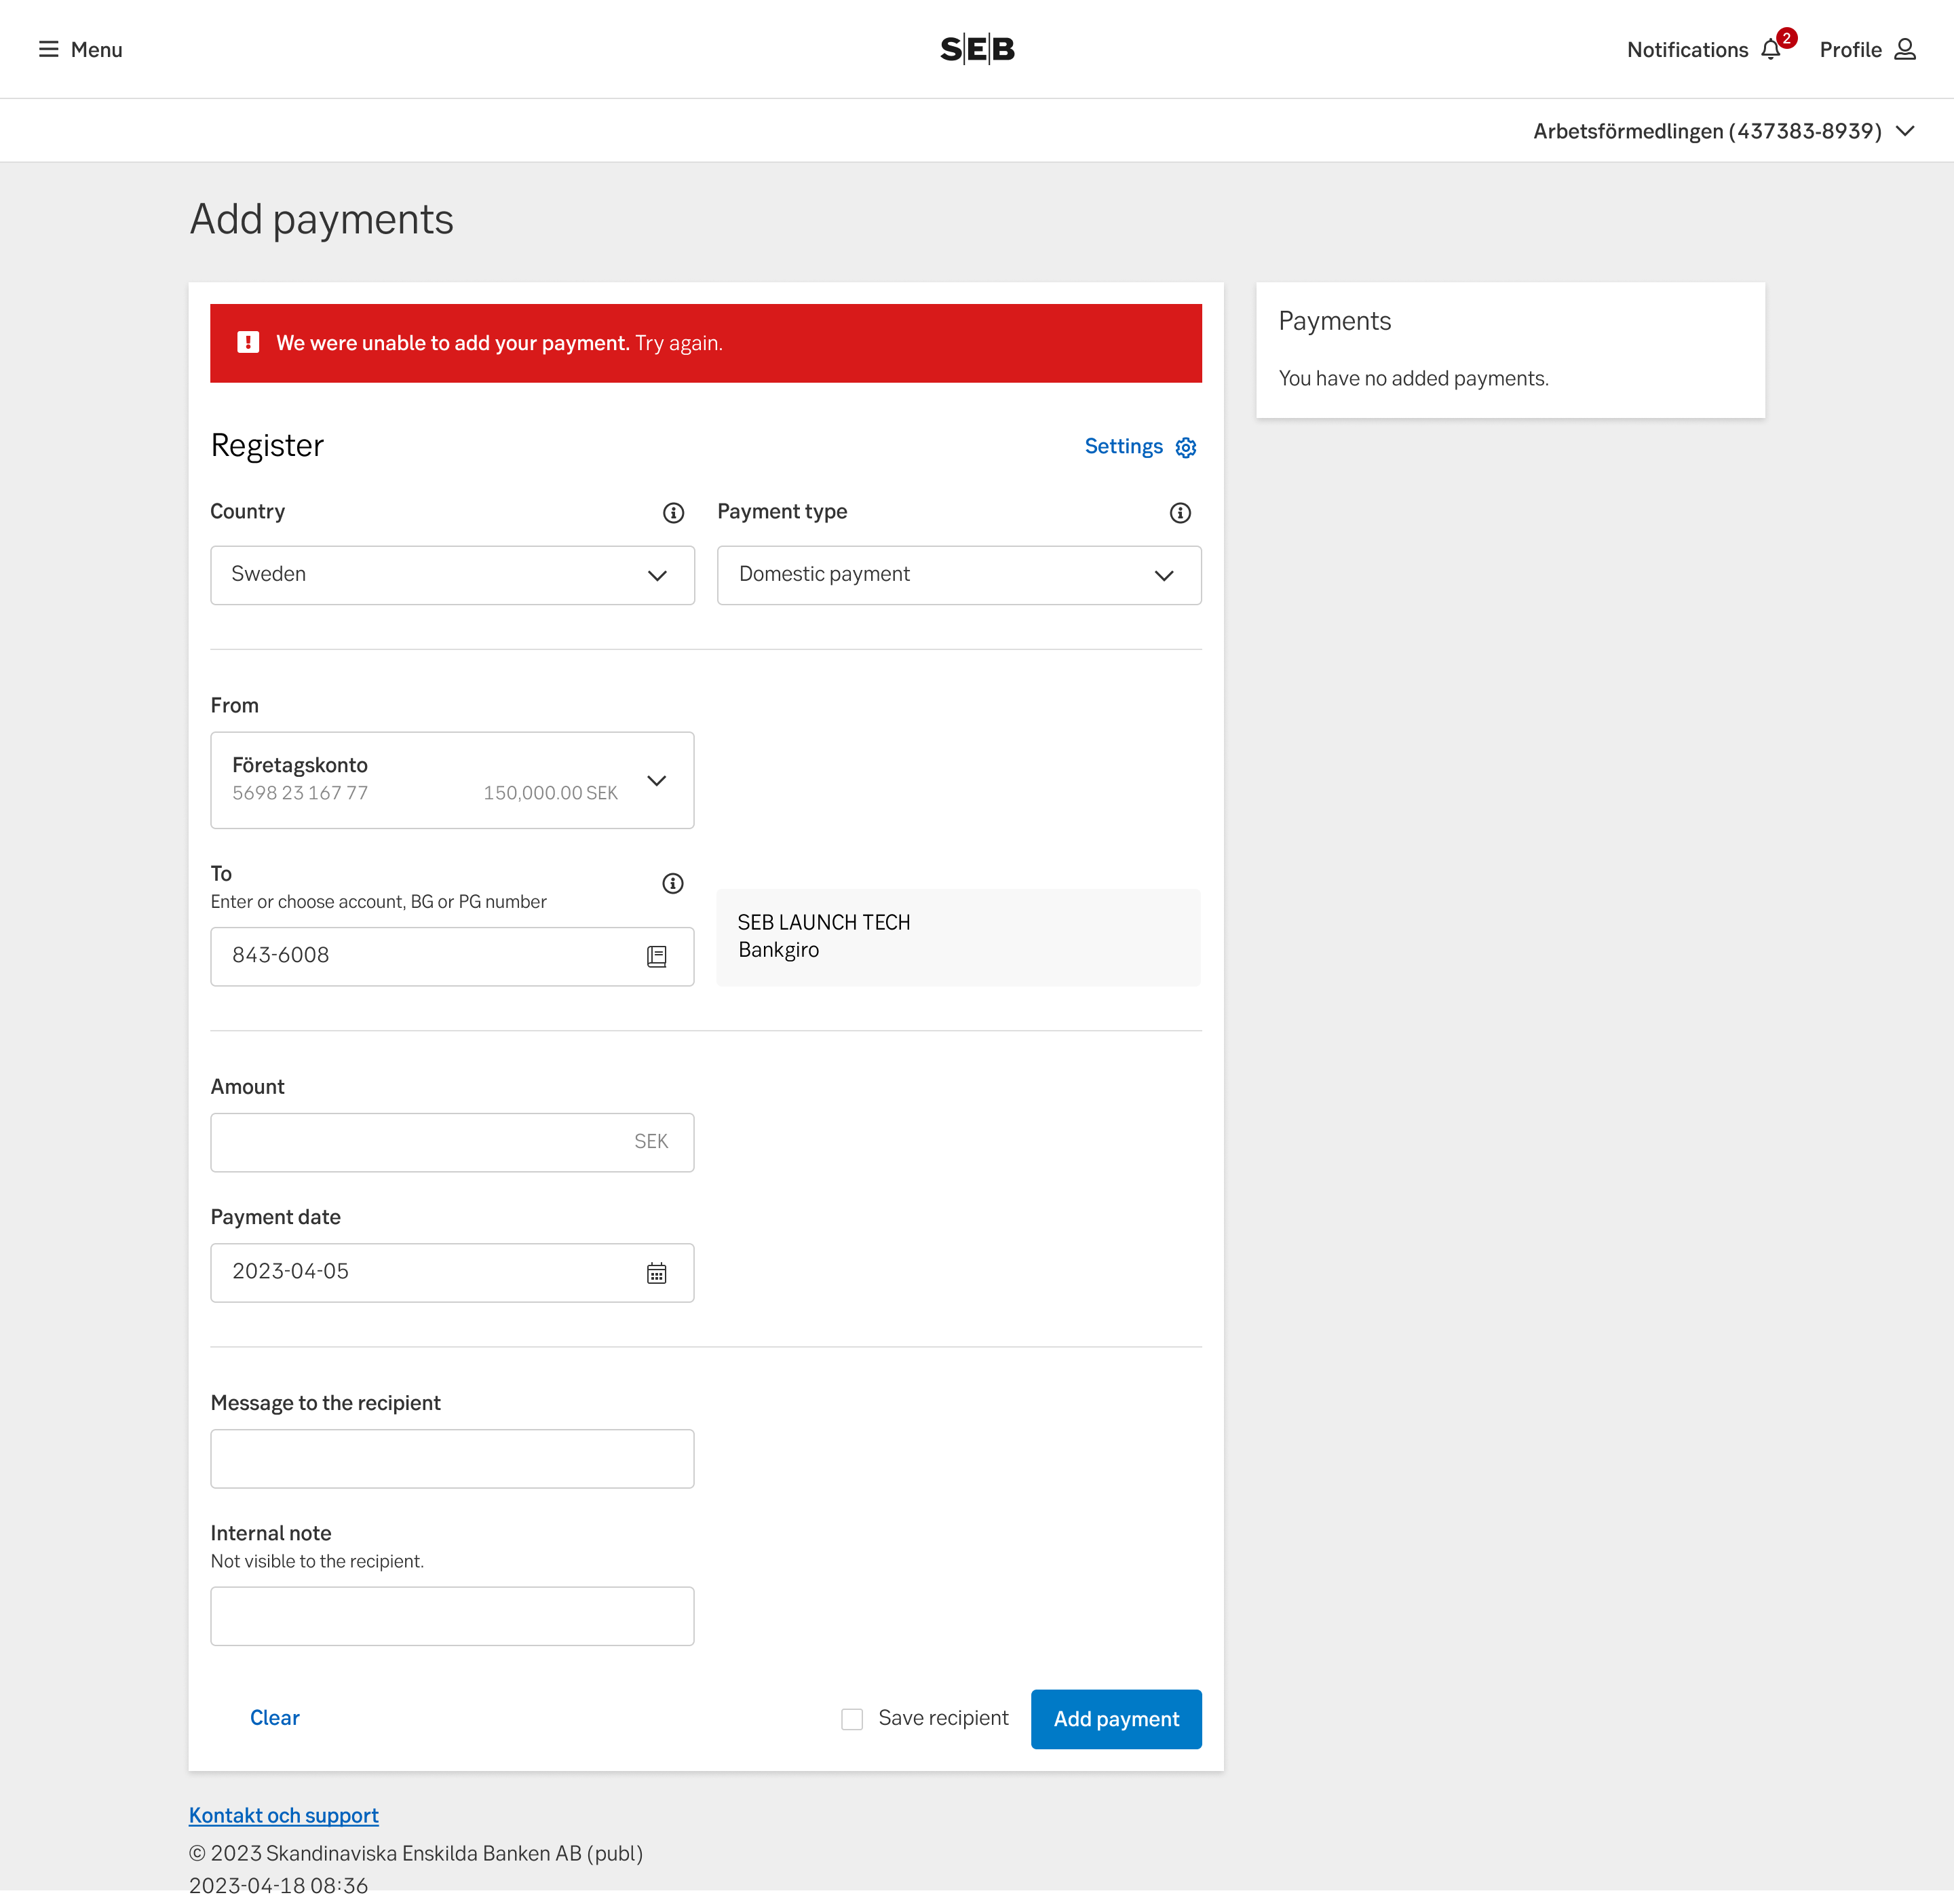Image resolution: width=1954 pixels, height=1904 pixels.
Task: Open the Profile user icon
Action: pyautogui.click(x=1904, y=49)
